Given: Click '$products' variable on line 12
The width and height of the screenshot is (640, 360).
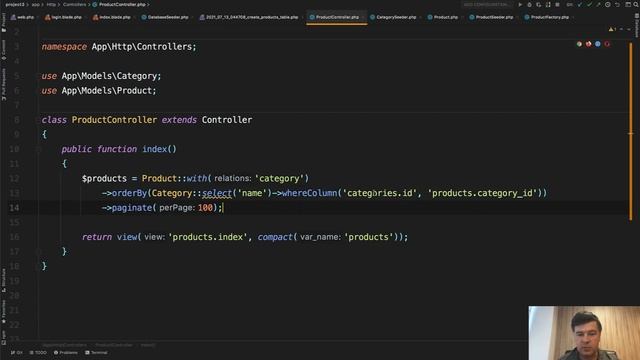Looking at the screenshot, I should point(104,179).
